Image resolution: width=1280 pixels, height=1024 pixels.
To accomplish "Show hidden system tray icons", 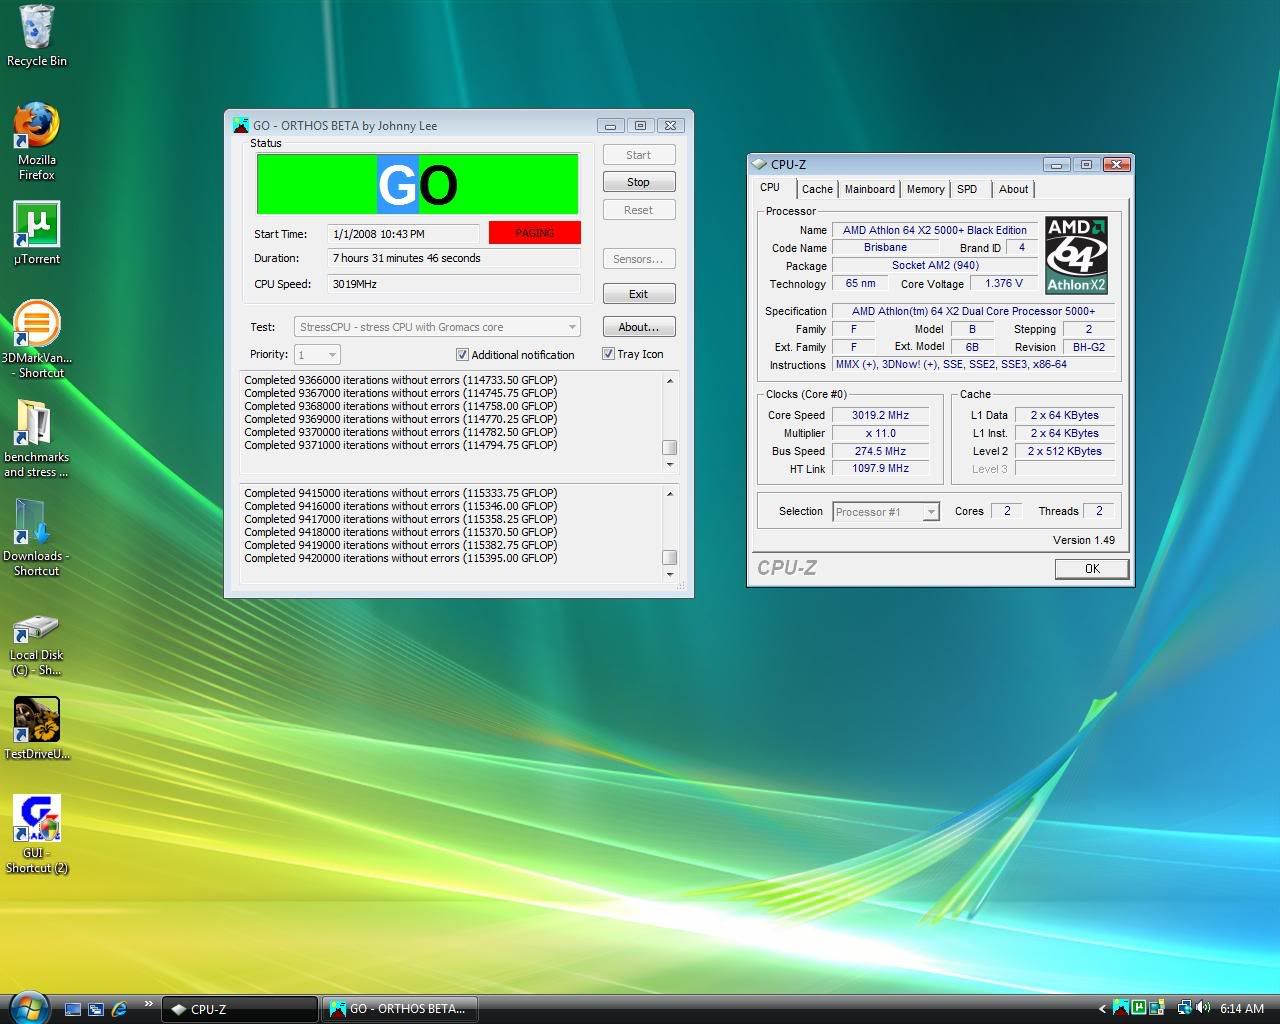I will coord(1103,1009).
